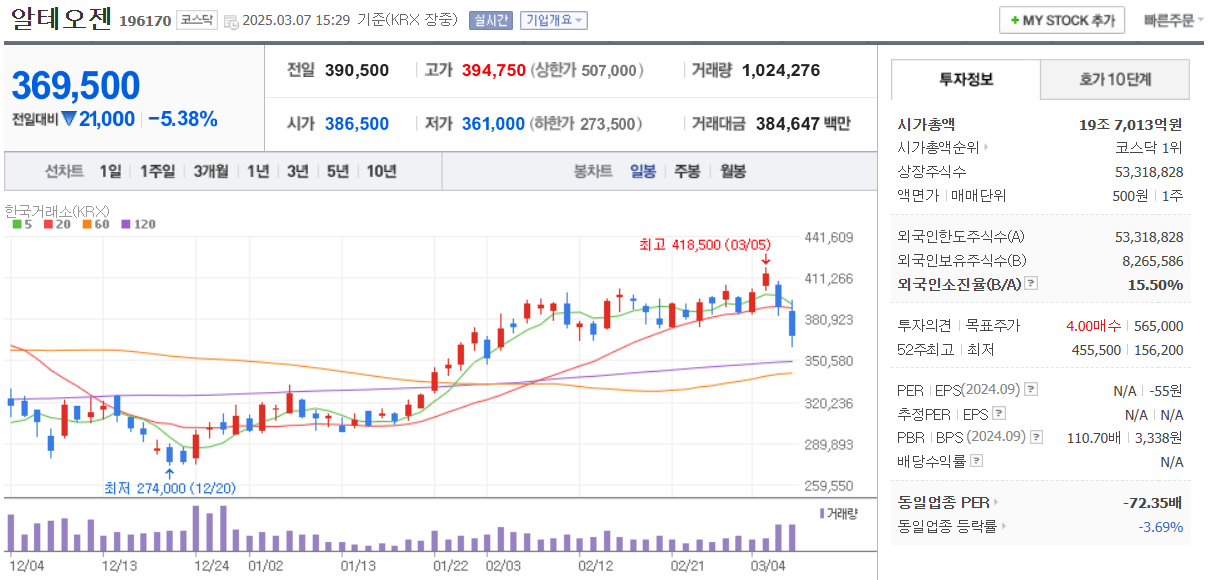
Task: Click the 외국인소진율(B/A) help icon
Action: [x=1030, y=283]
